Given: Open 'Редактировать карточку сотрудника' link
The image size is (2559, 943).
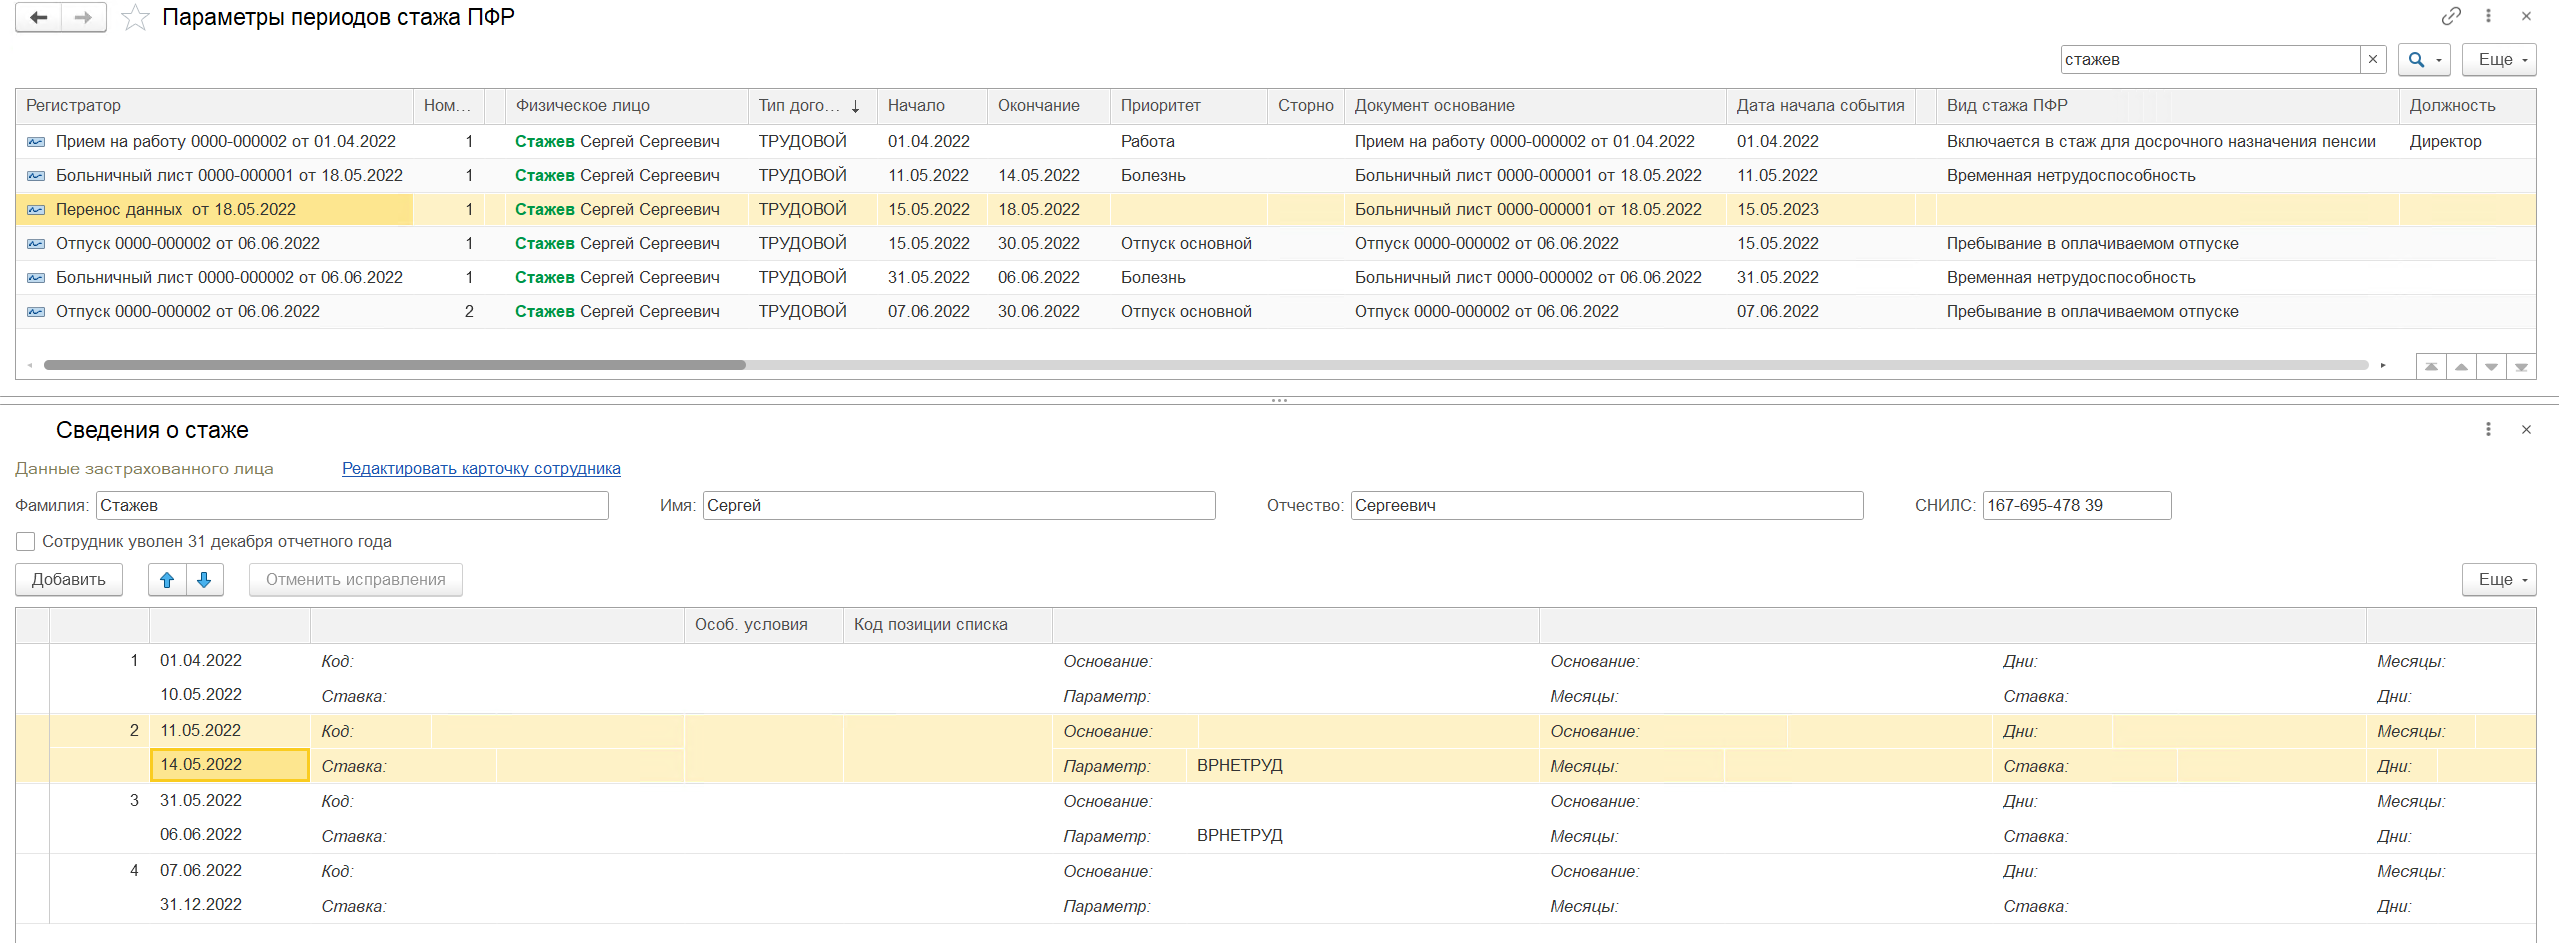Looking at the screenshot, I should [481, 468].
